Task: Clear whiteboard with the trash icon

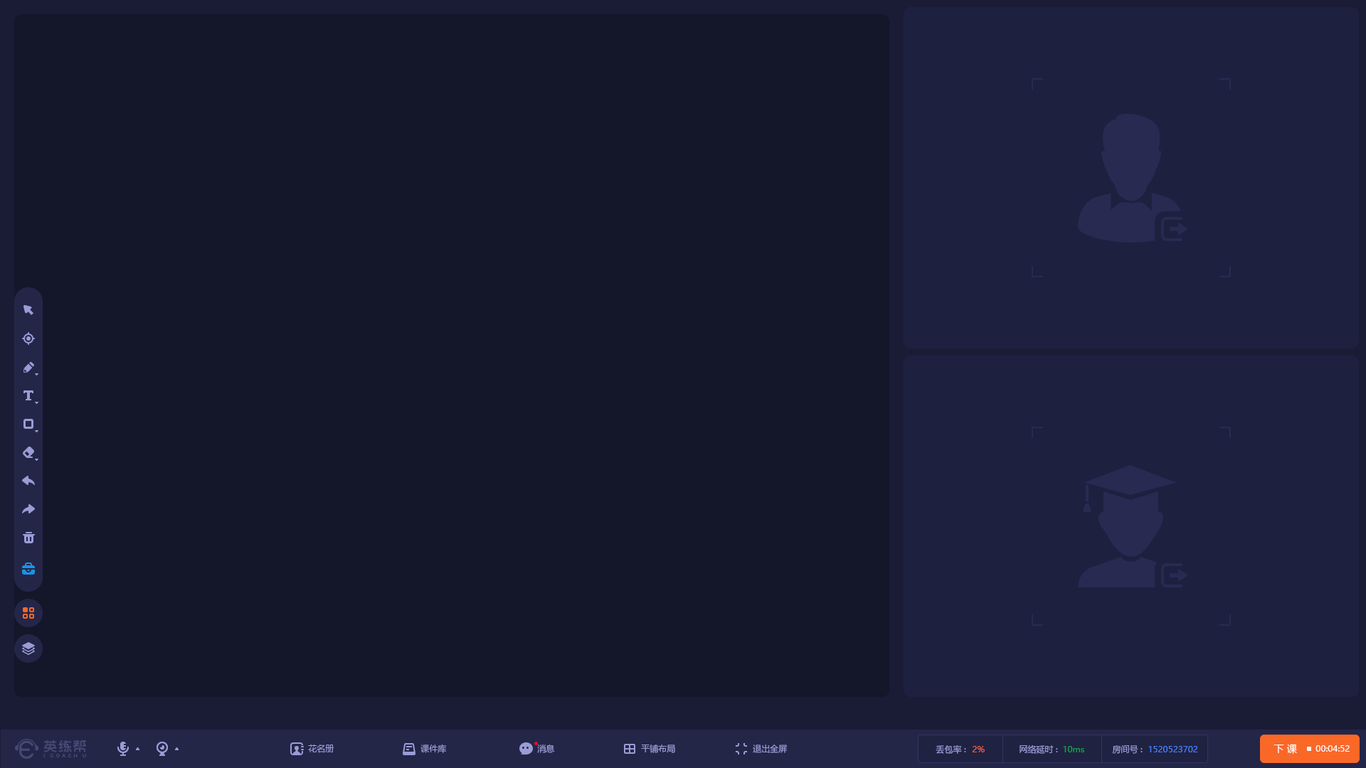Action: point(28,538)
